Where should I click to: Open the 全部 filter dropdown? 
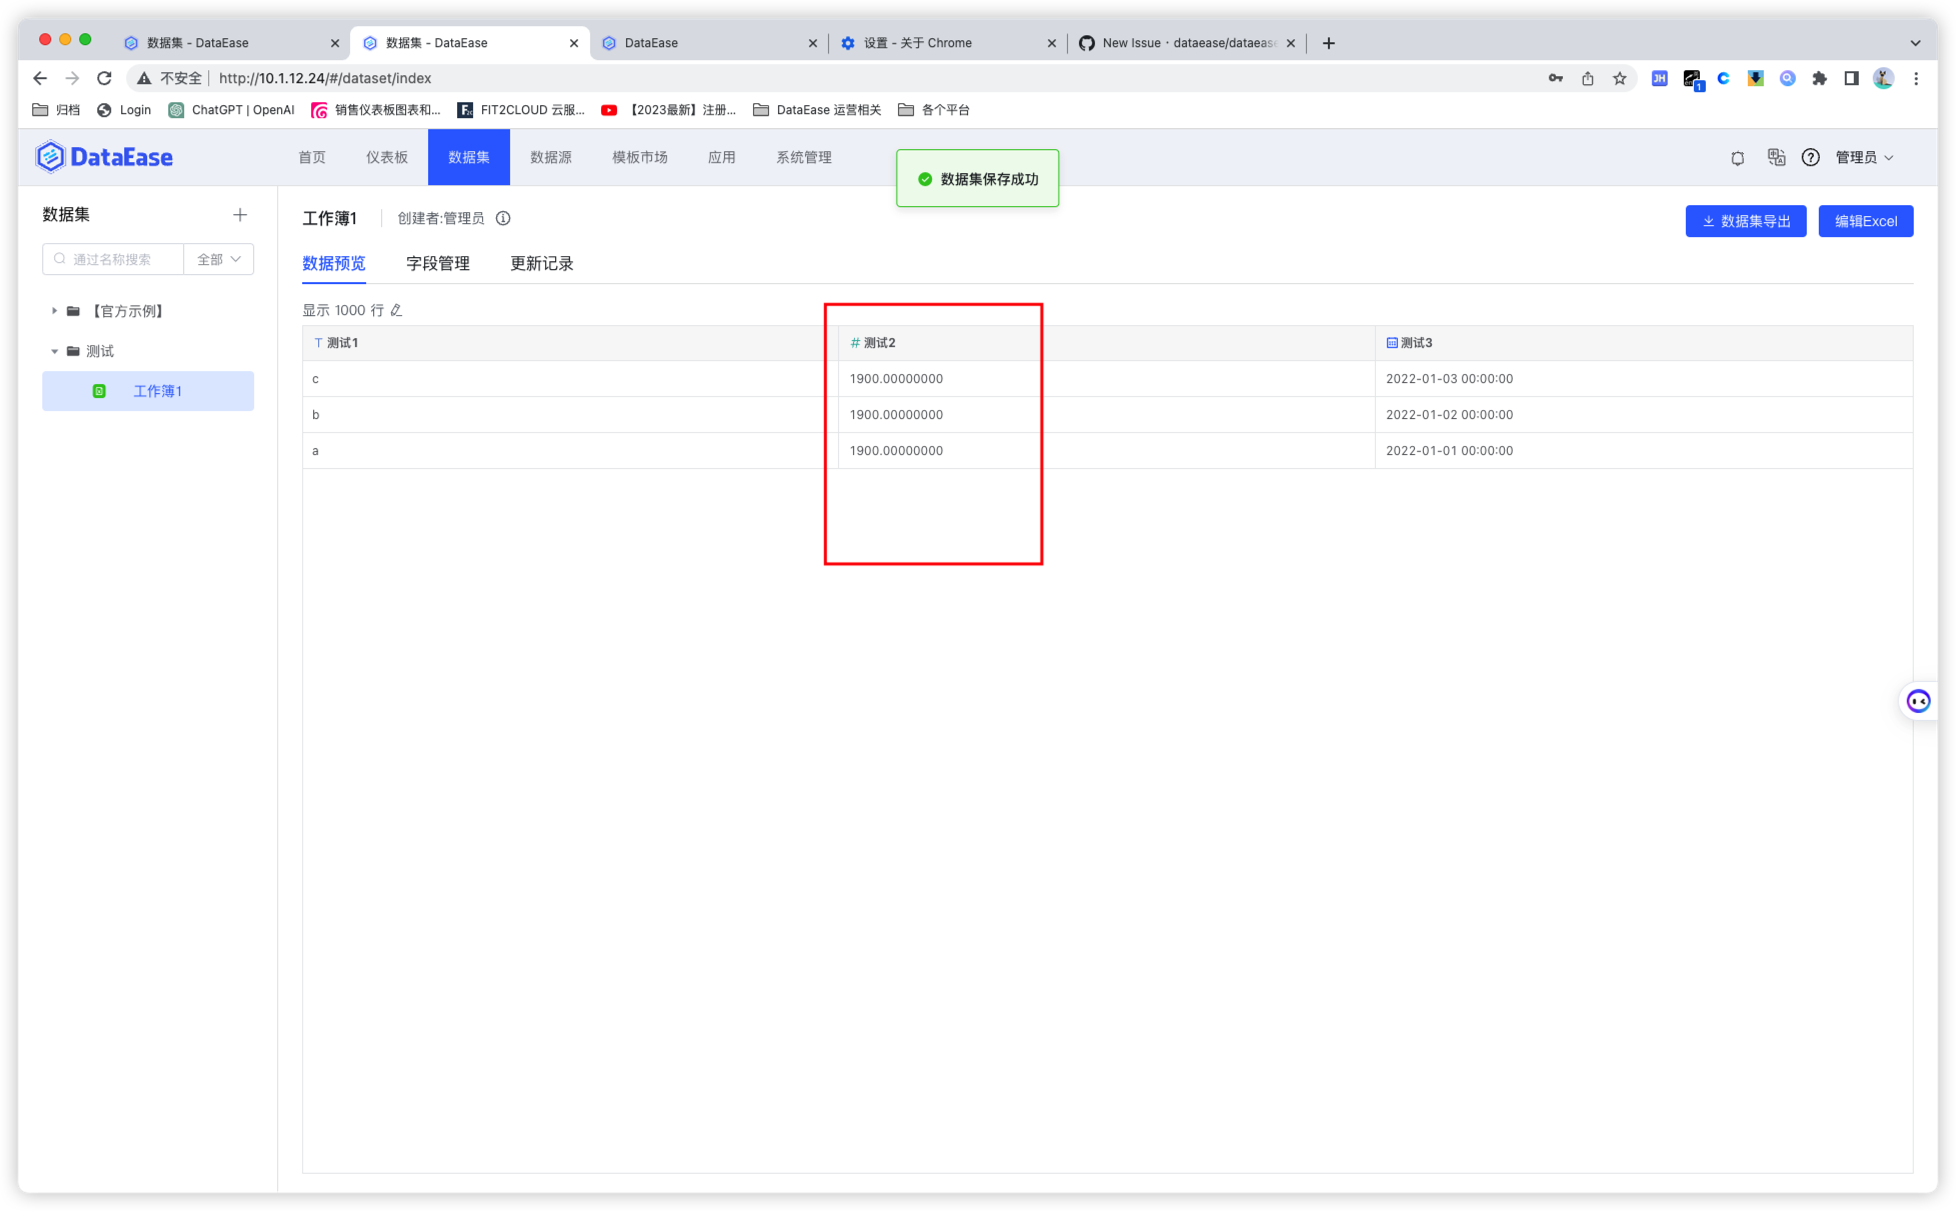[x=217, y=258]
